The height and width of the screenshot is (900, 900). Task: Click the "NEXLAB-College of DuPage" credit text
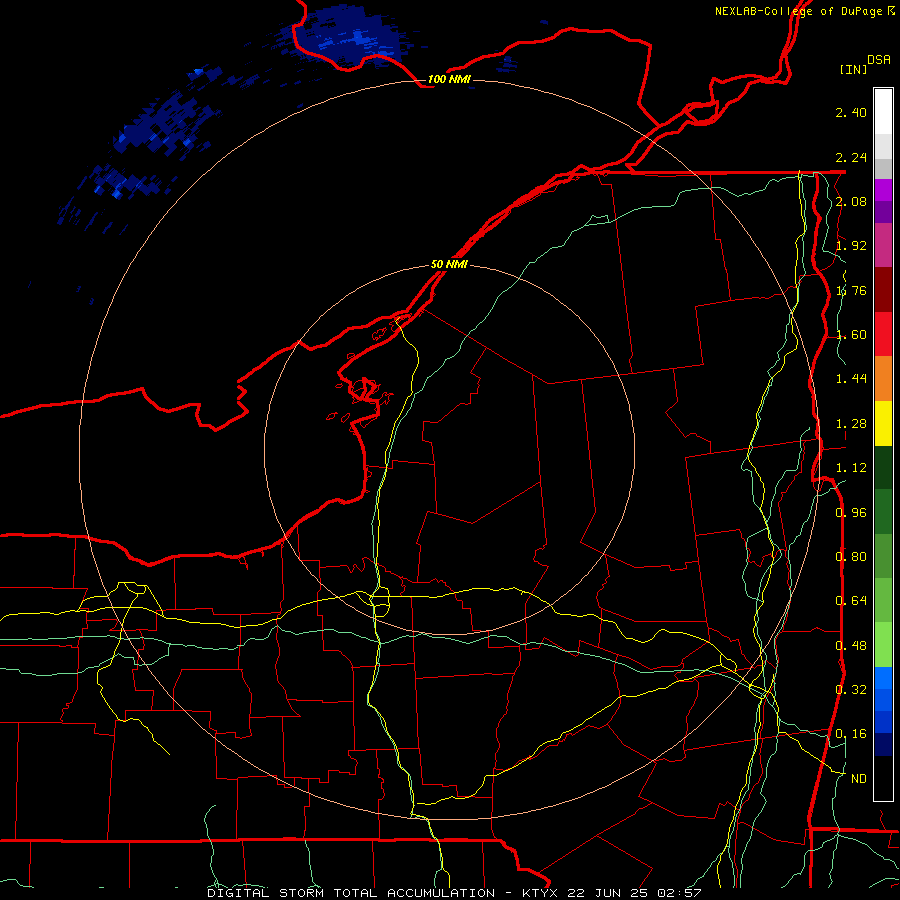(799, 11)
